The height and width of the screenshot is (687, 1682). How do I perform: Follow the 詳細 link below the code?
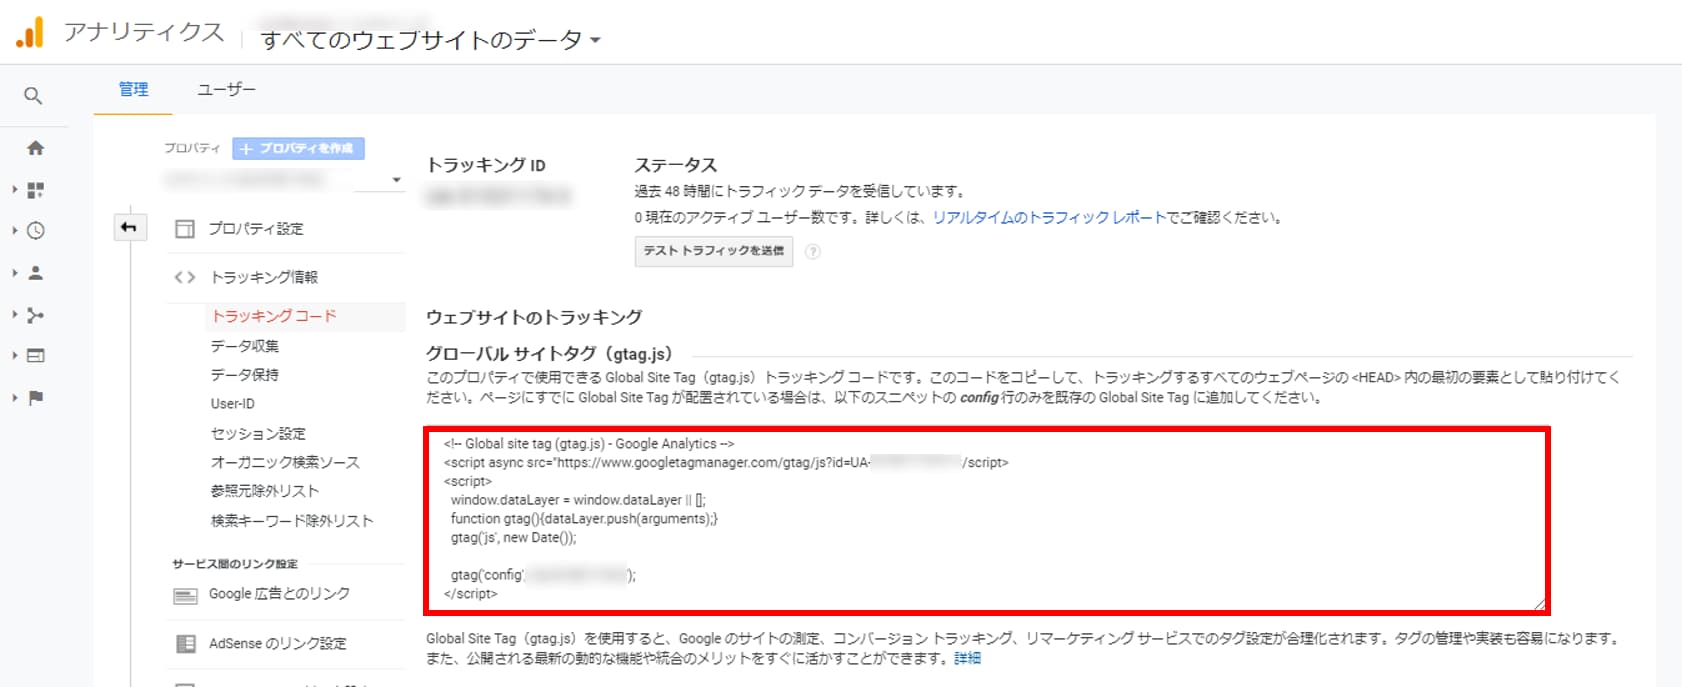pos(967,659)
